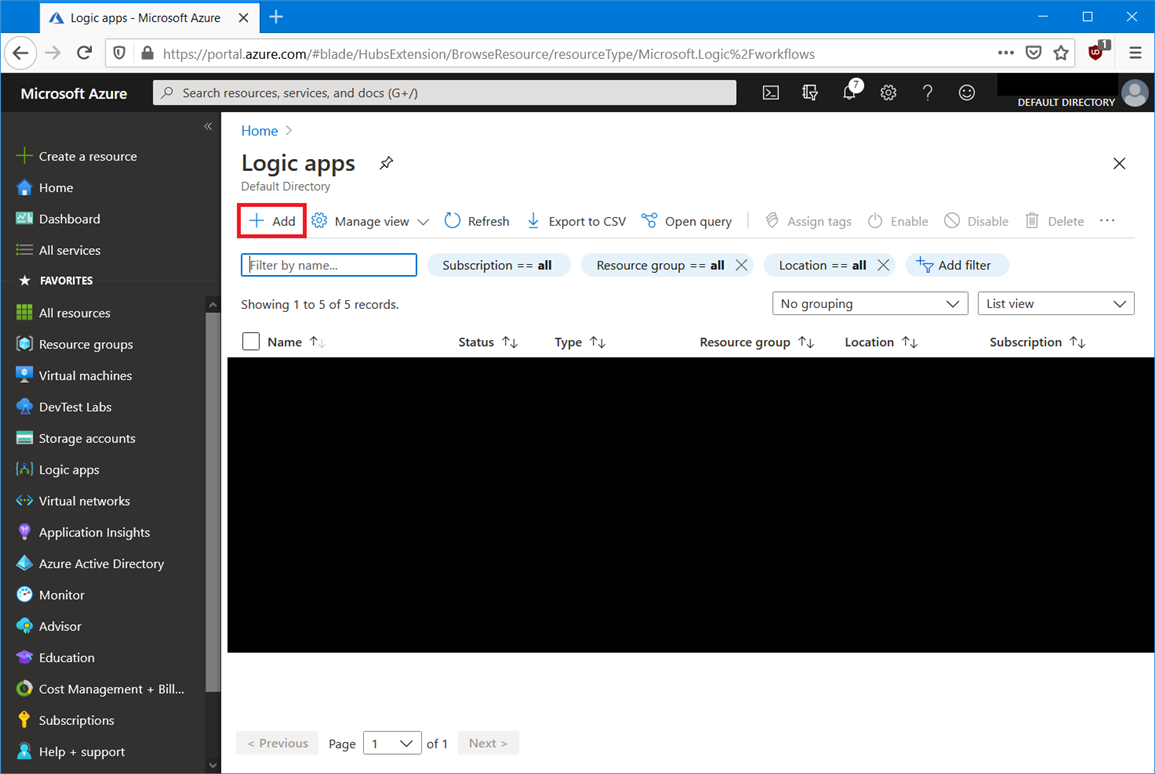Refresh the logic apps list
The height and width of the screenshot is (774, 1155).
coord(477,221)
